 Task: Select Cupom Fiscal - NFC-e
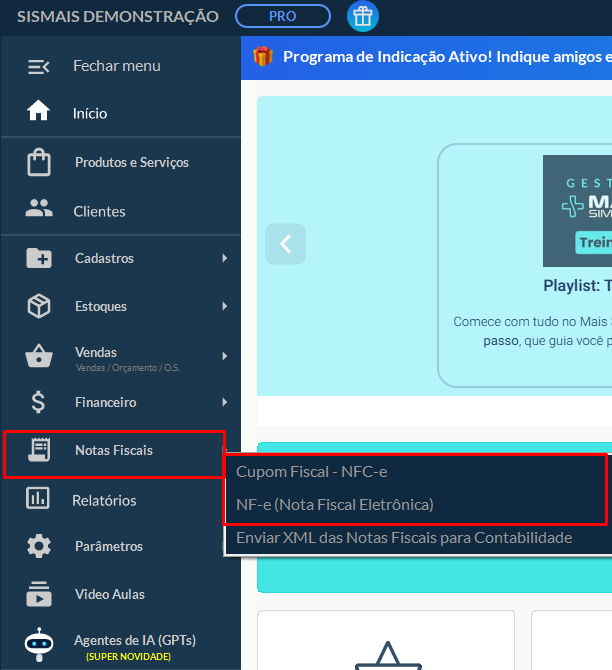click(311, 471)
